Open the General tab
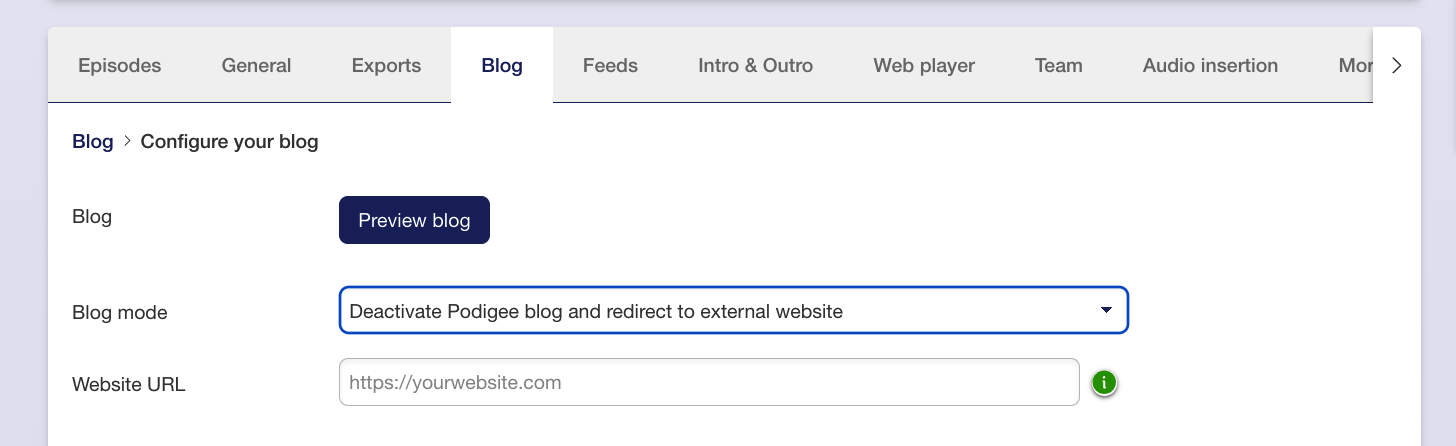The height and width of the screenshot is (446, 1456). (256, 65)
